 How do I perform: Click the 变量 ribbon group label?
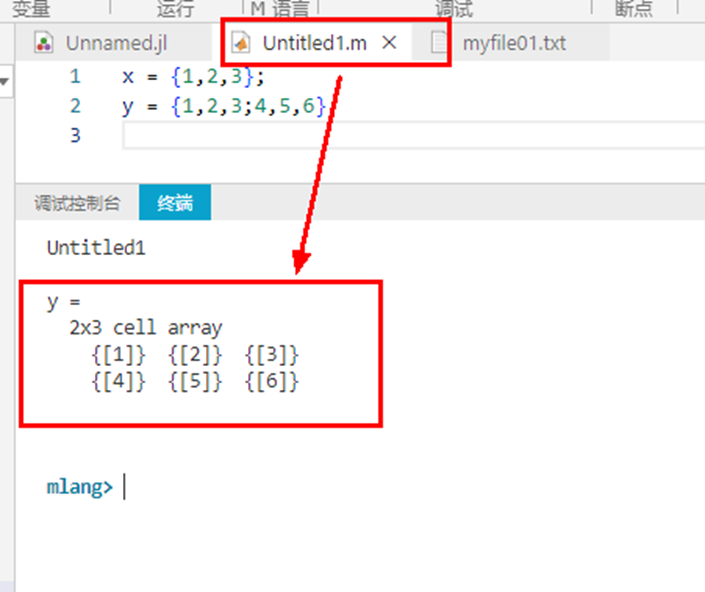click(31, 9)
